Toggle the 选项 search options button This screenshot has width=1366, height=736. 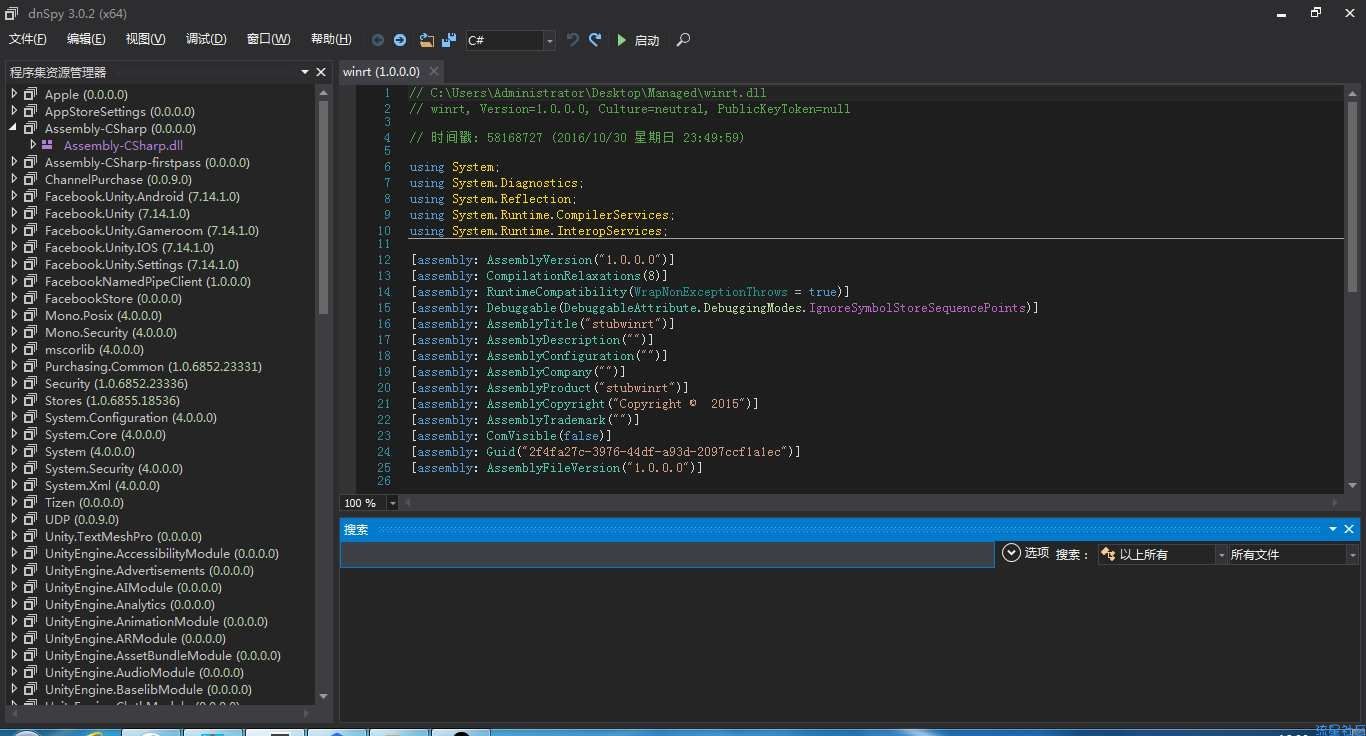pyautogui.click(x=1025, y=553)
